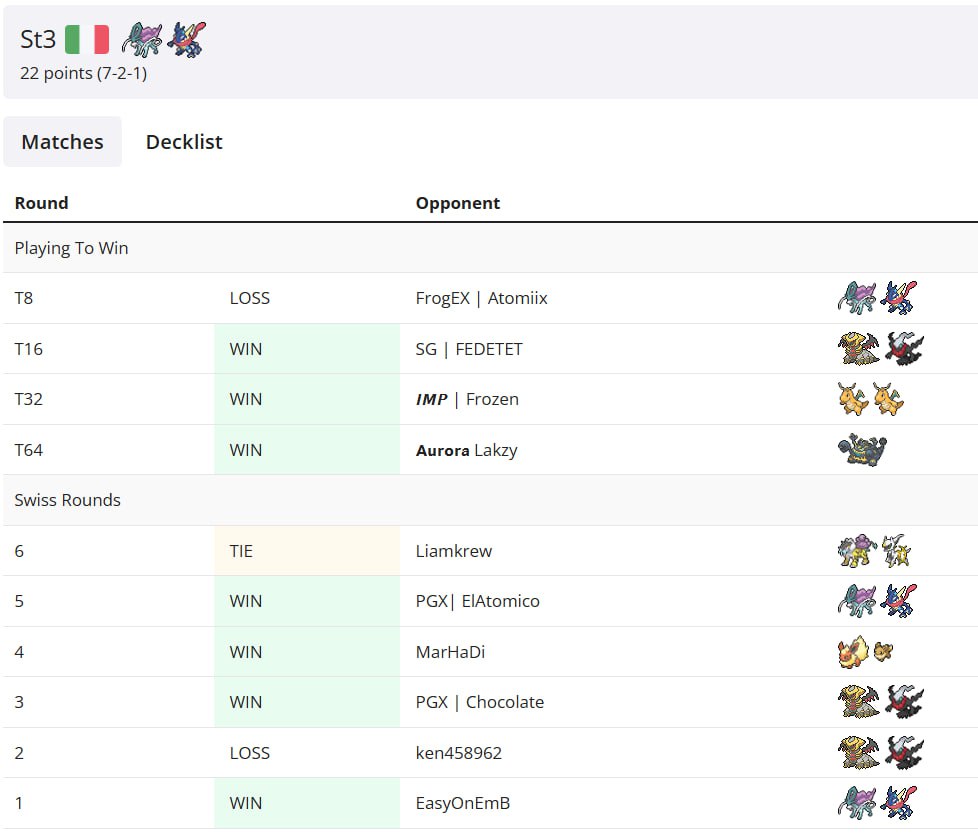Click the Suicune icon in the PGX| ElAtomico row
Image resolution: width=978 pixels, height=833 pixels.
[x=857, y=601]
